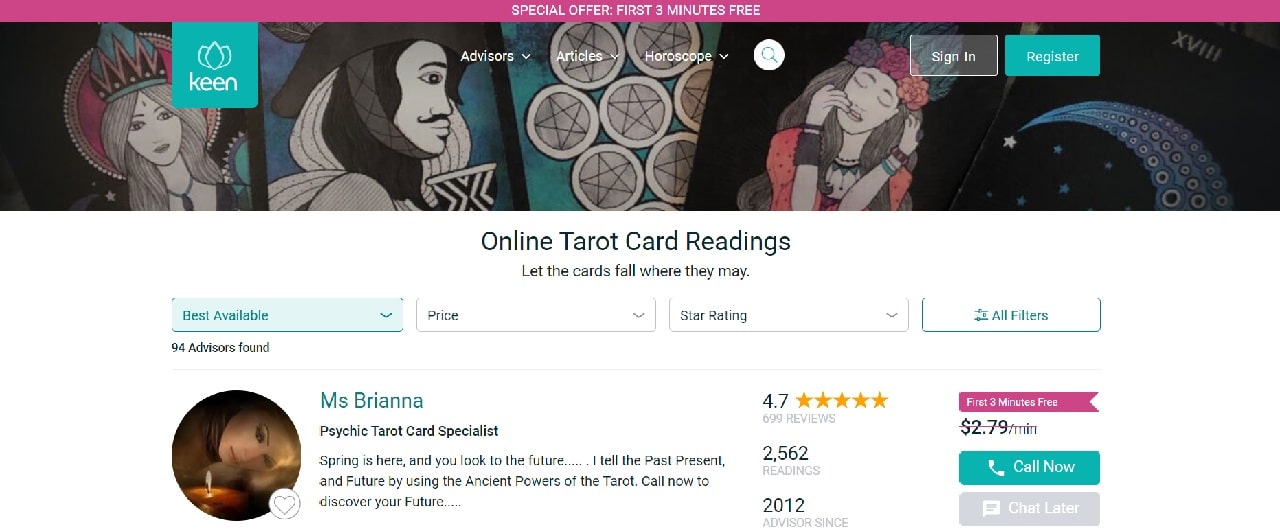The width and height of the screenshot is (1280, 530).
Task: Click Ms Brianna's profile photo
Action: point(236,454)
